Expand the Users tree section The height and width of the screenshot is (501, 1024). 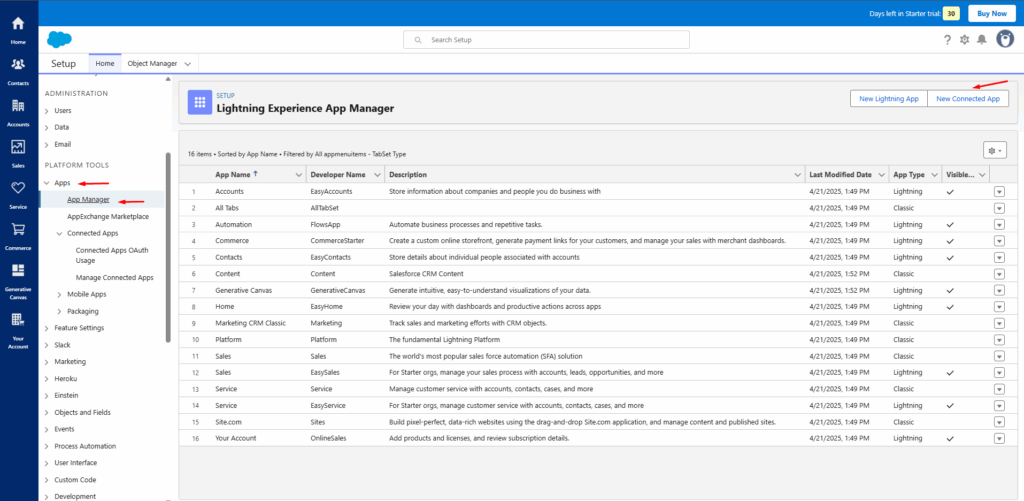46,111
